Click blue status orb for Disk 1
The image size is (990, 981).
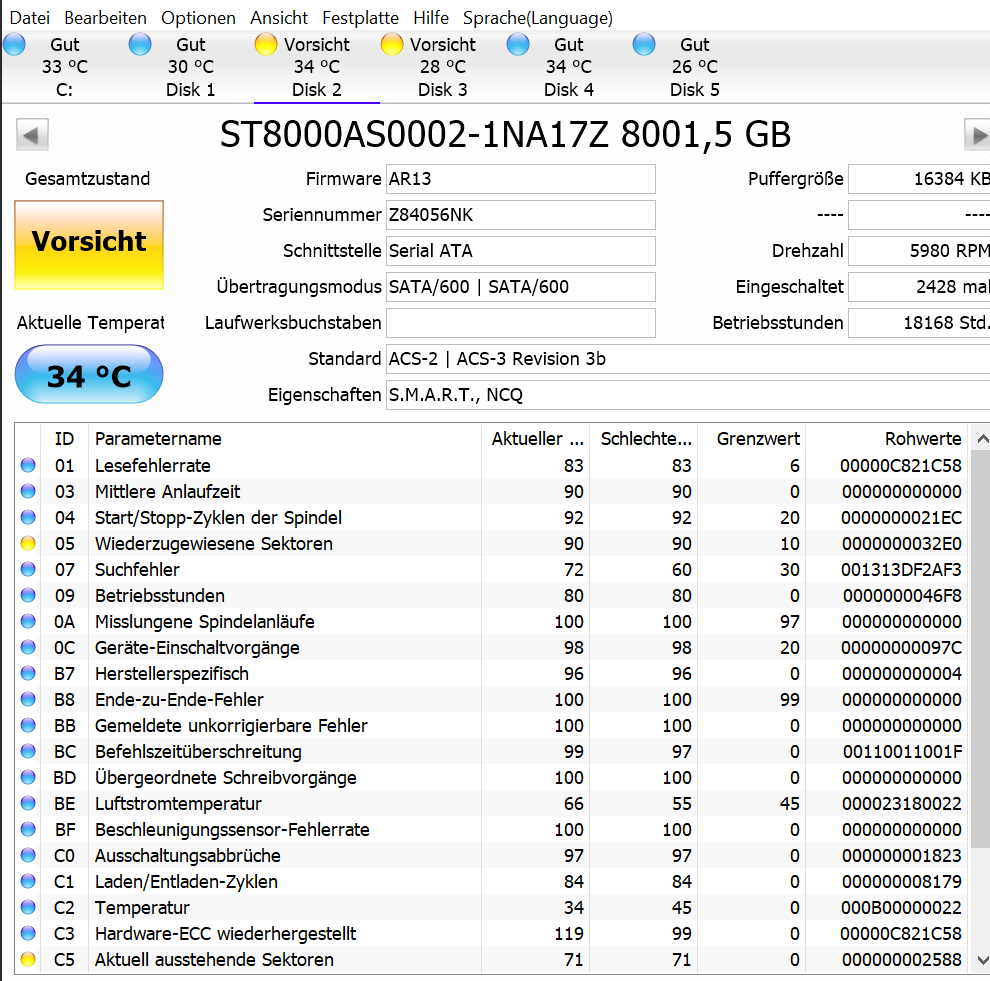point(140,44)
